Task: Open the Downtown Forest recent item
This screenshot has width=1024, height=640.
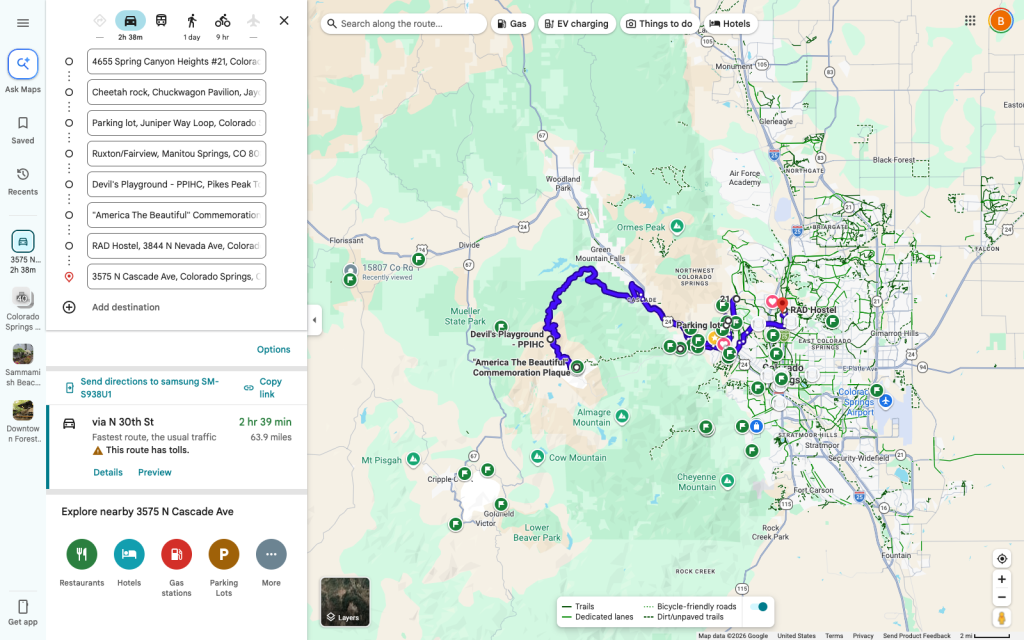Action: (x=23, y=421)
